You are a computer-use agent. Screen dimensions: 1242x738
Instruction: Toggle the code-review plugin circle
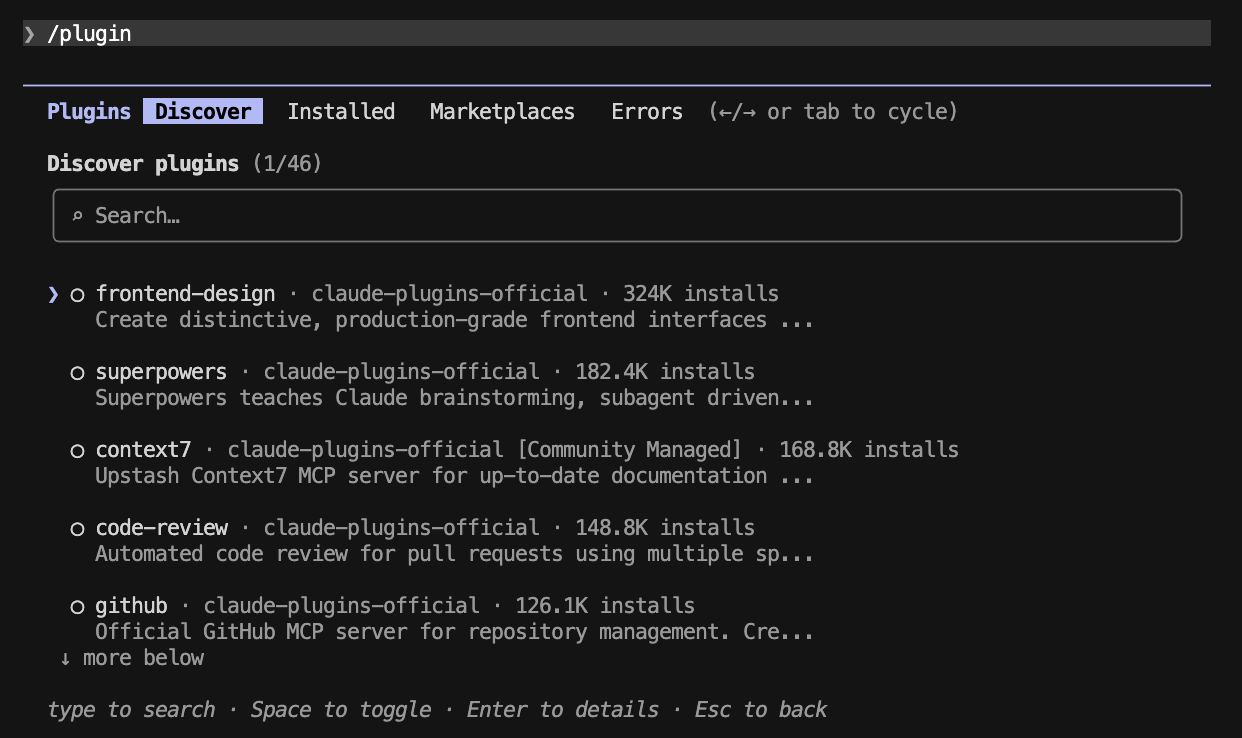point(77,529)
